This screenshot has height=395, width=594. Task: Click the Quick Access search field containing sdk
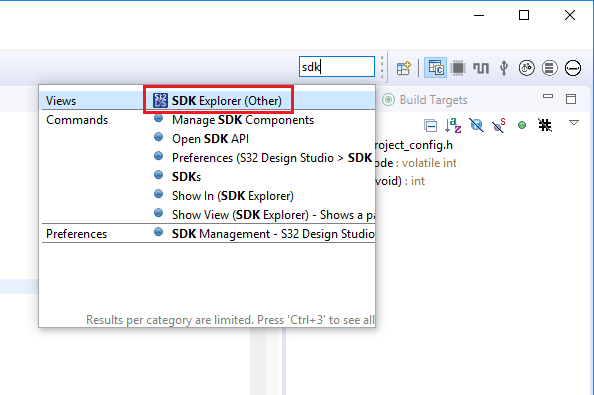click(337, 67)
